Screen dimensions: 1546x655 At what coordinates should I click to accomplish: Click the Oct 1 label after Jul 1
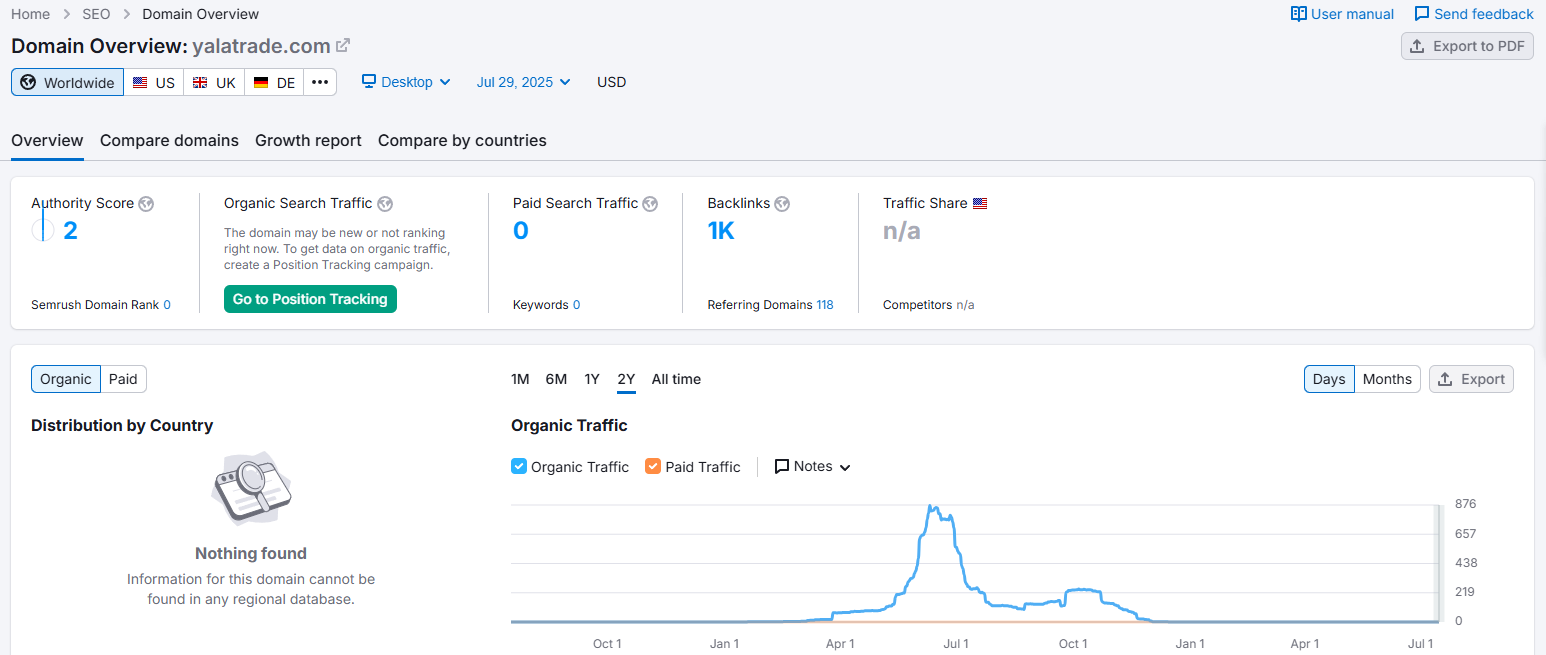[x=1073, y=643]
